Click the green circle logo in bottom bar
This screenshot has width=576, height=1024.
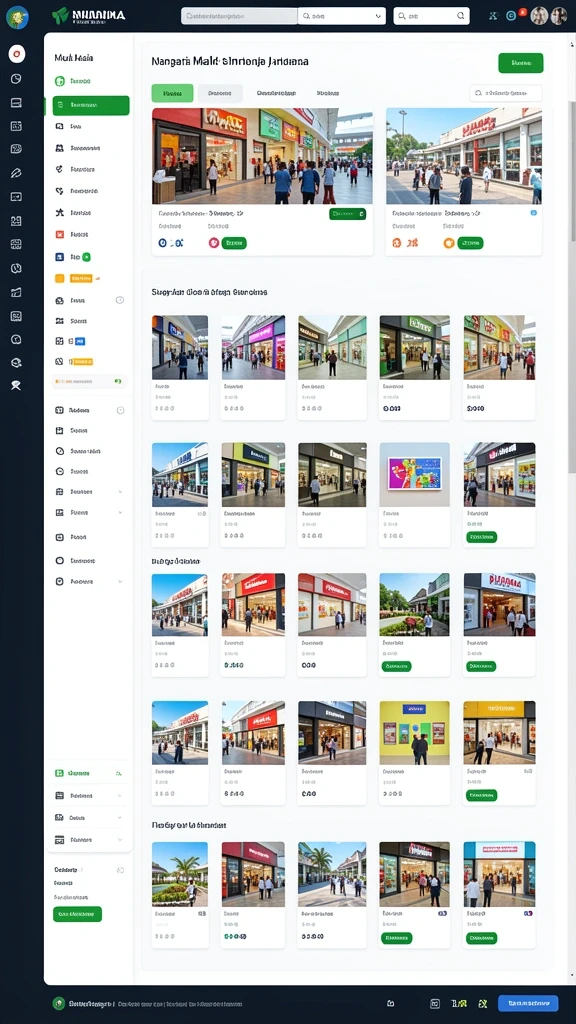point(59,1003)
